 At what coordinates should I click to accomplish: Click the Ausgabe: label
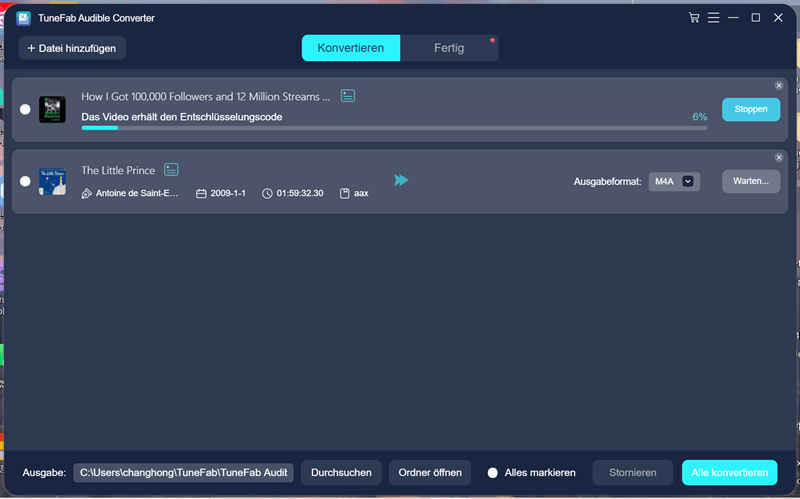tap(44, 473)
